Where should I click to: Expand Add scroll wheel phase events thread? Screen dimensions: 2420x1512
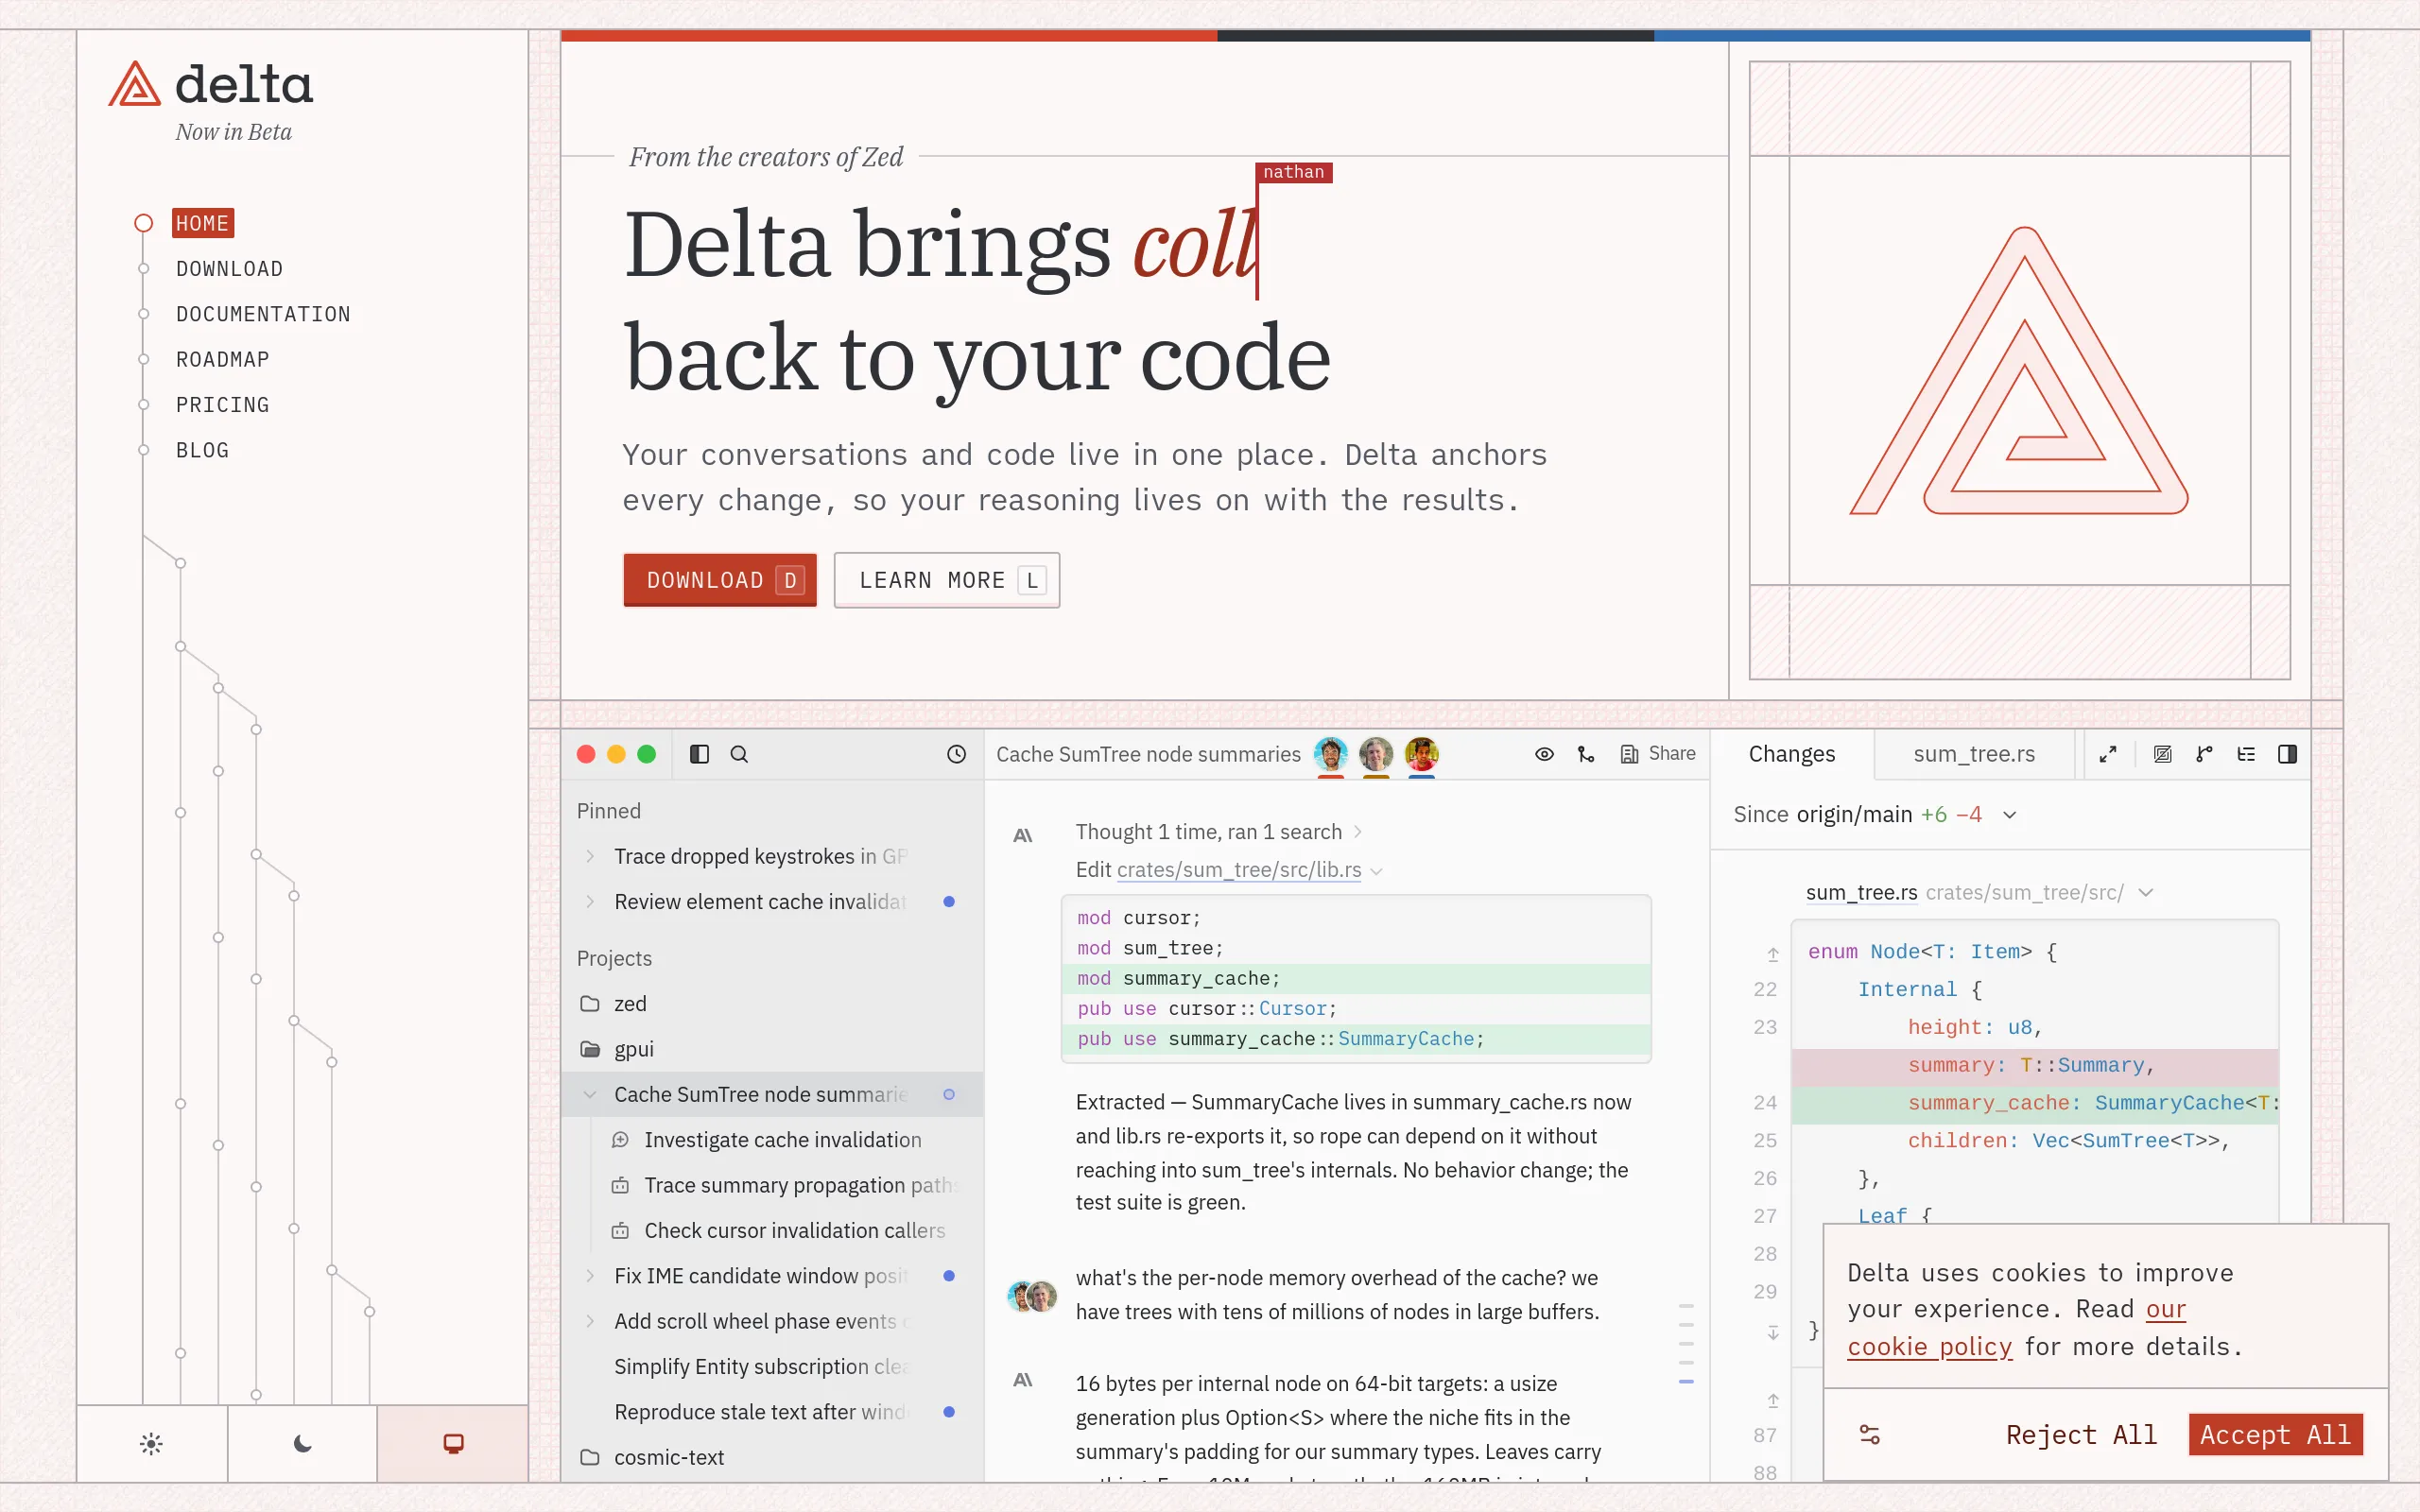tap(590, 1321)
